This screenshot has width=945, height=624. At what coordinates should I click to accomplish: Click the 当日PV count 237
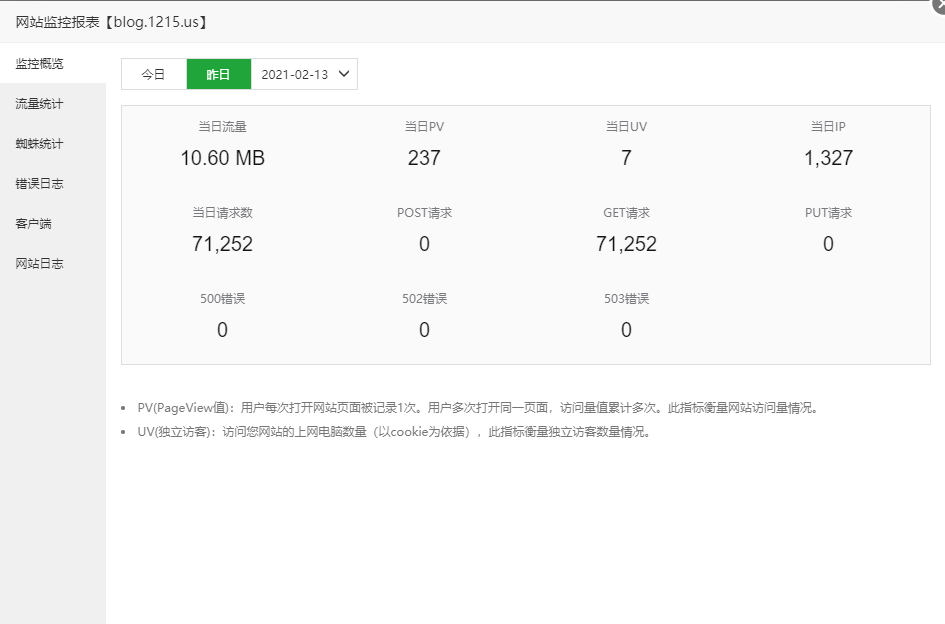tap(424, 158)
